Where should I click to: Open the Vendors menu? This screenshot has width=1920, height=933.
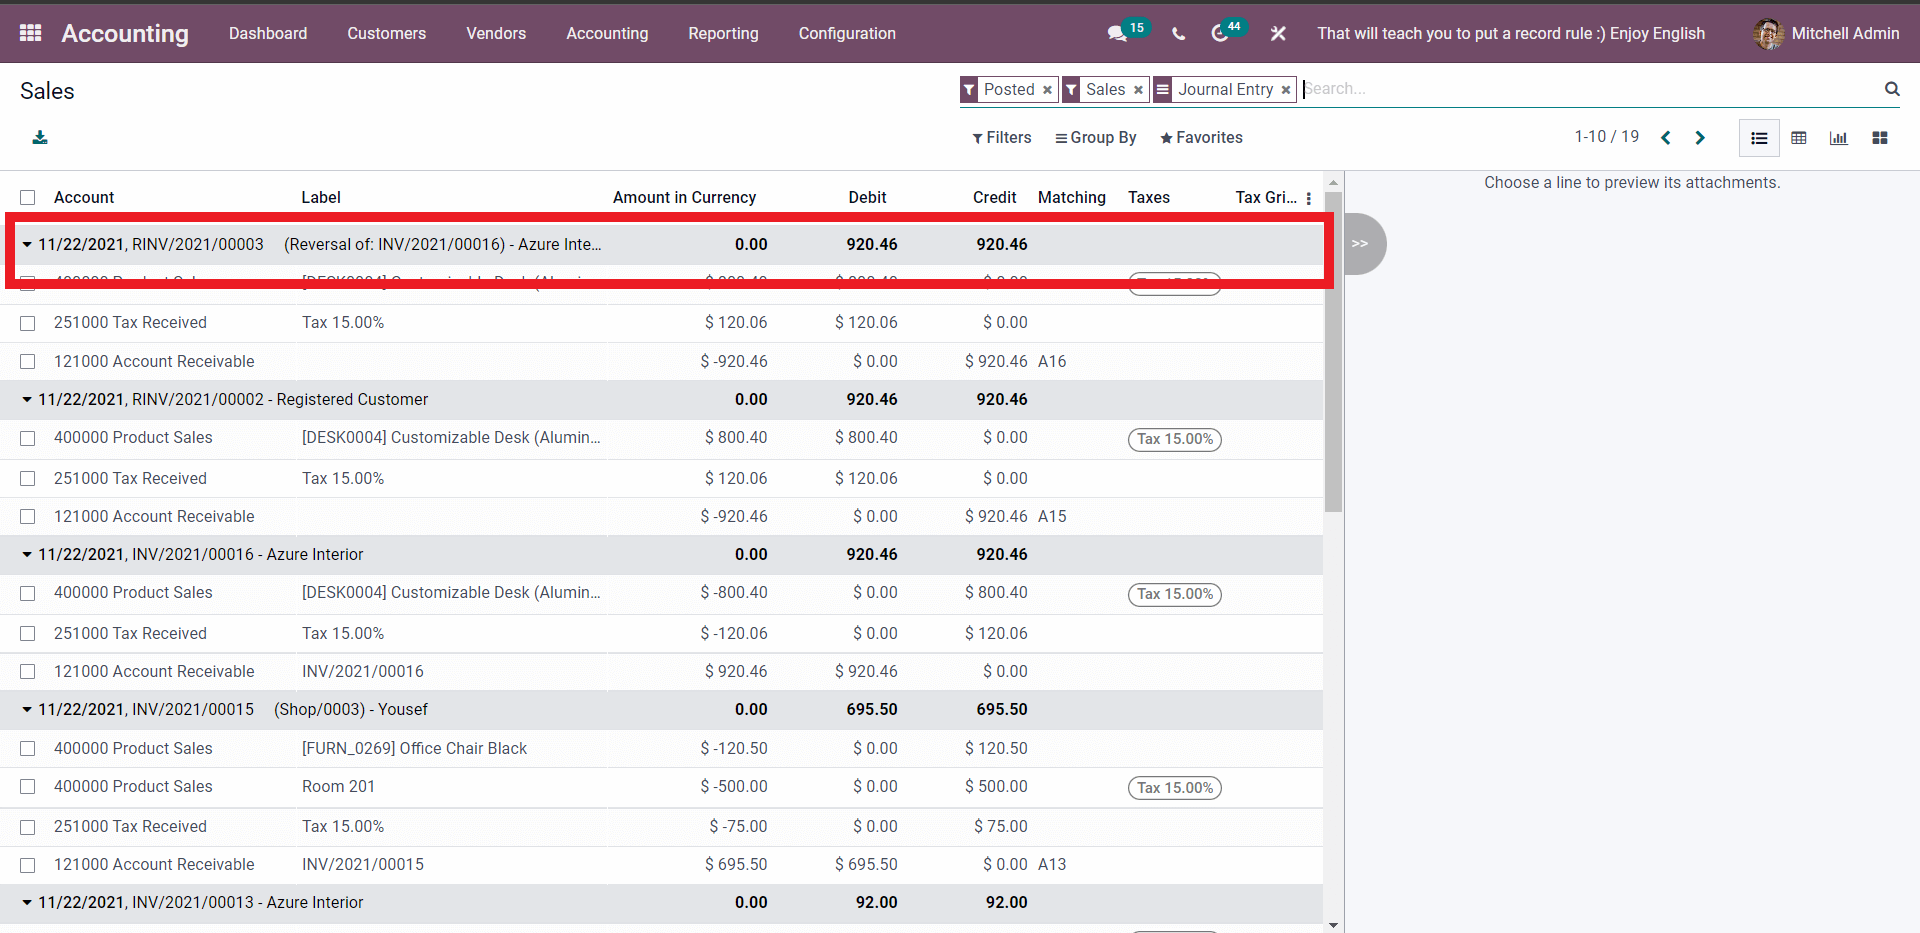(496, 33)
